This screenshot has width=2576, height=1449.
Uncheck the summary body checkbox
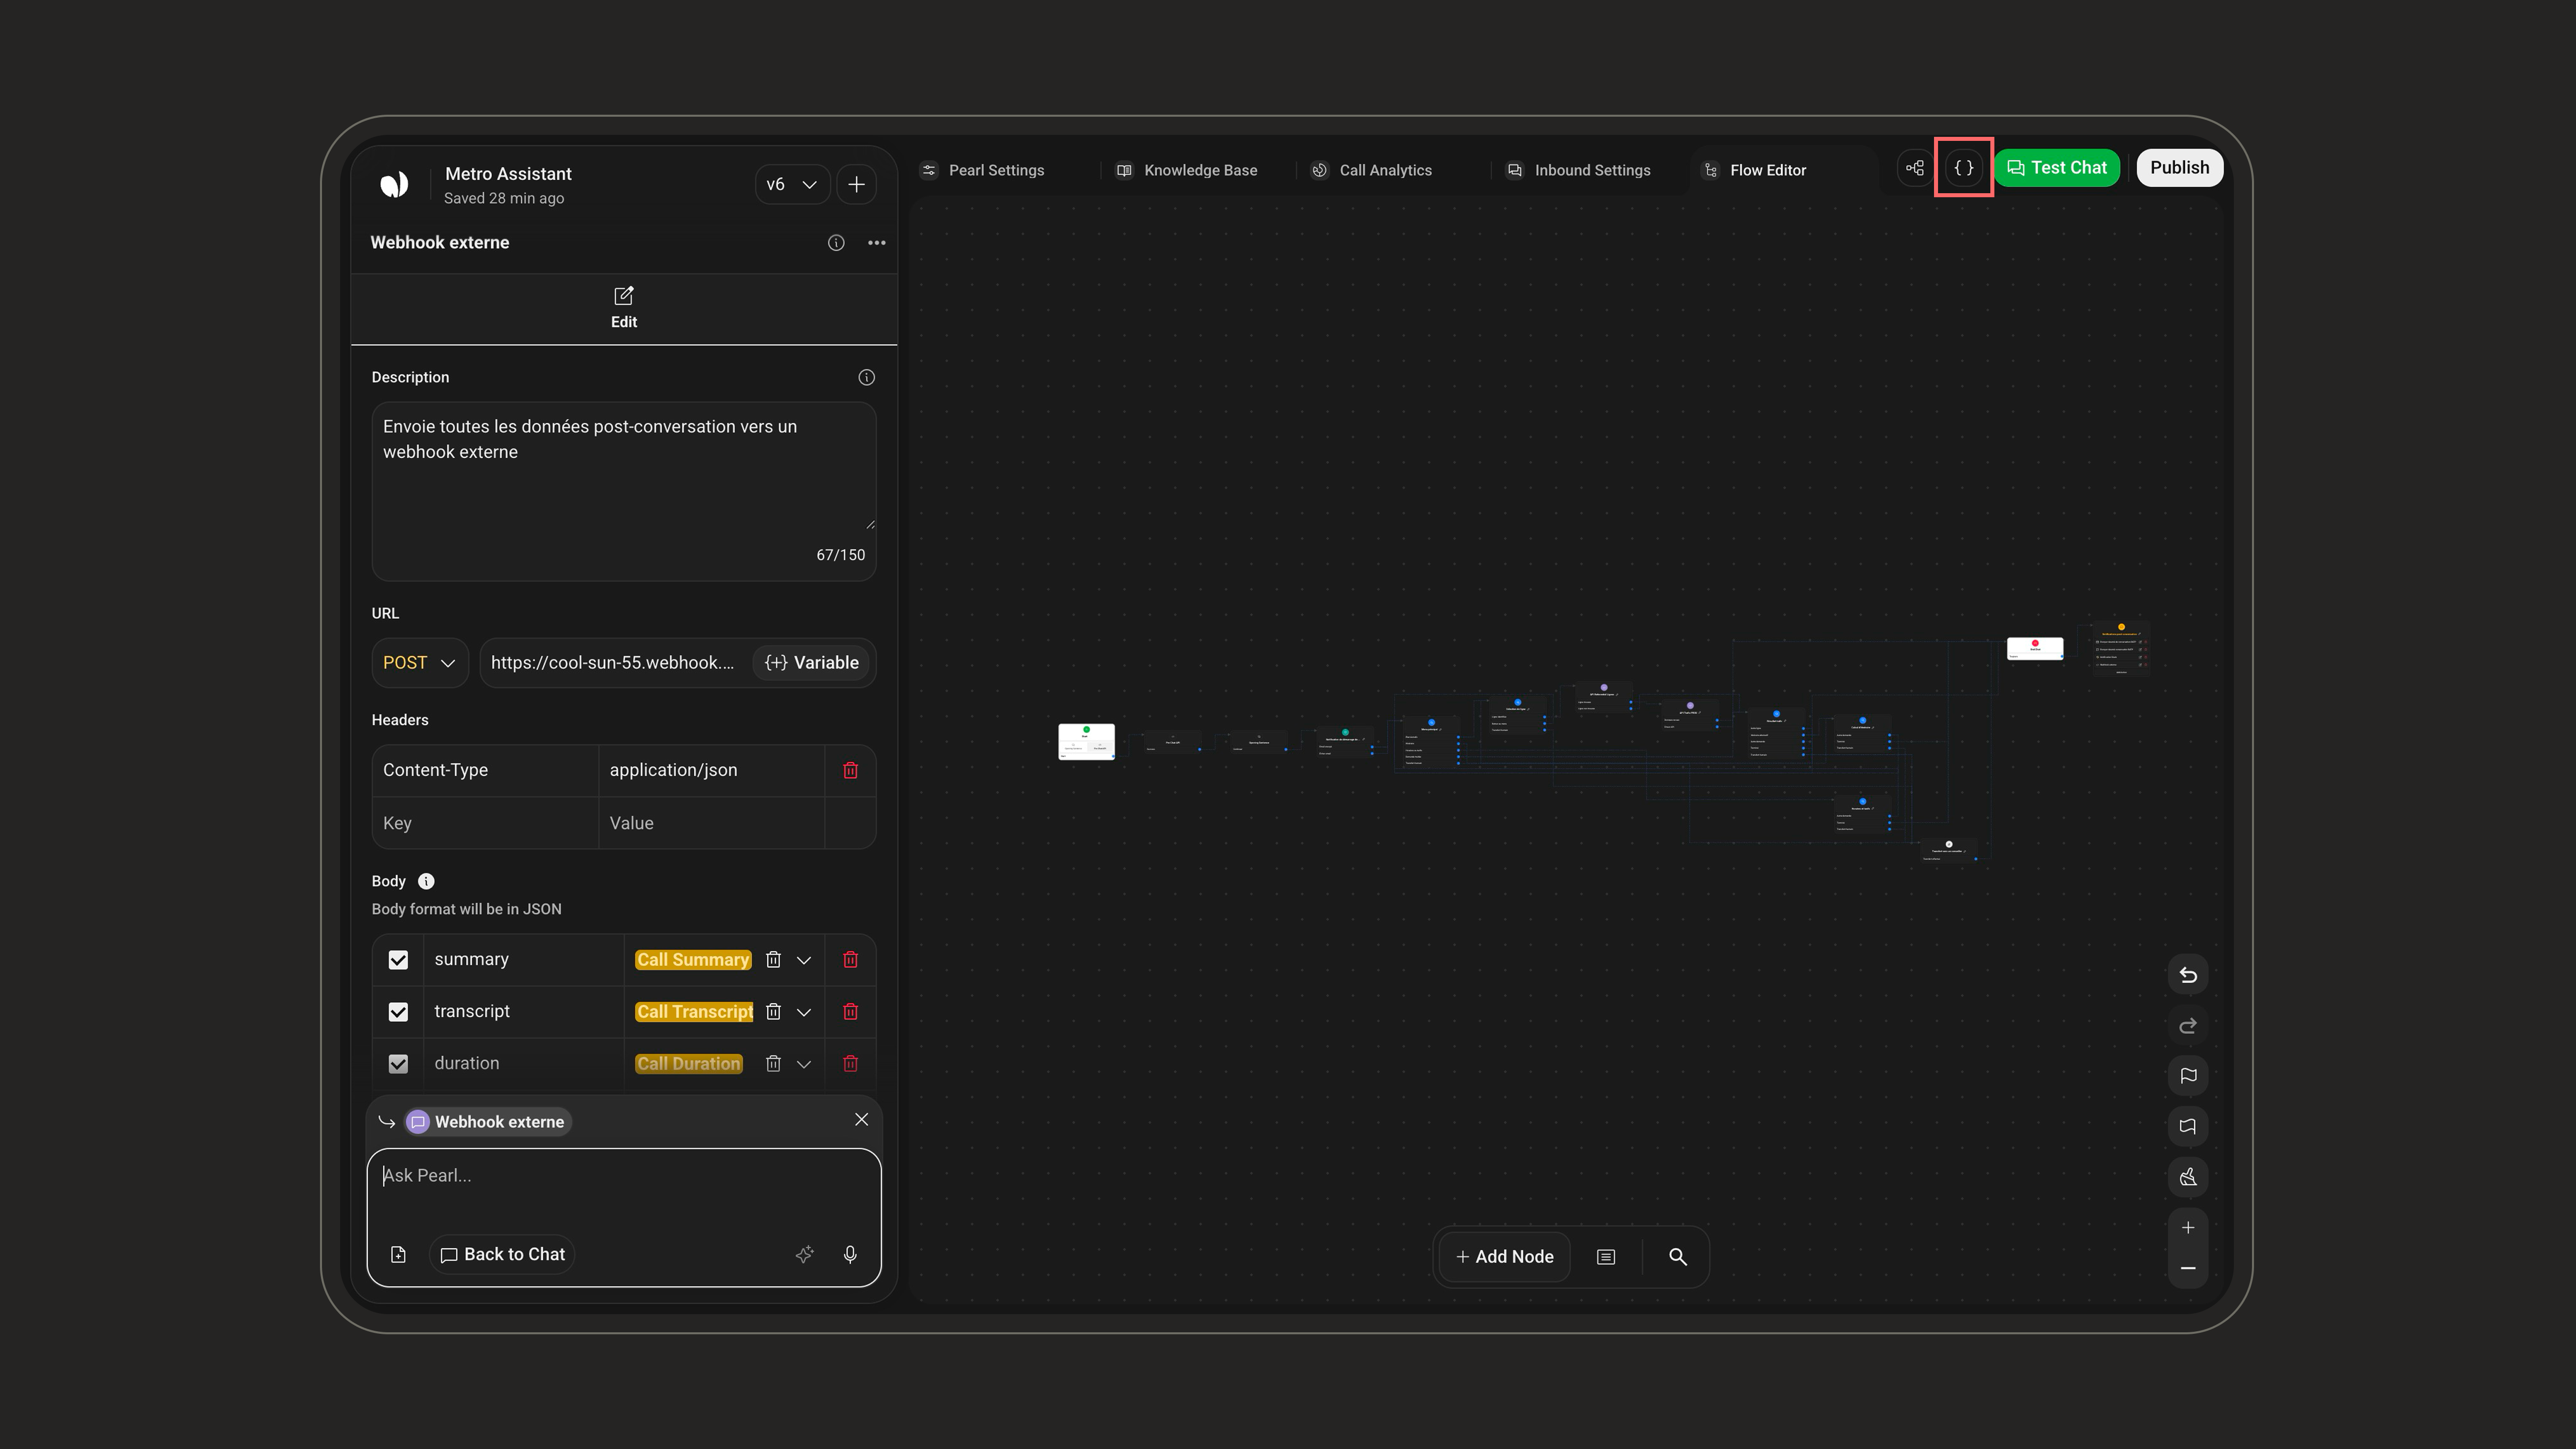pyautogui.click(x=398, y=960)
